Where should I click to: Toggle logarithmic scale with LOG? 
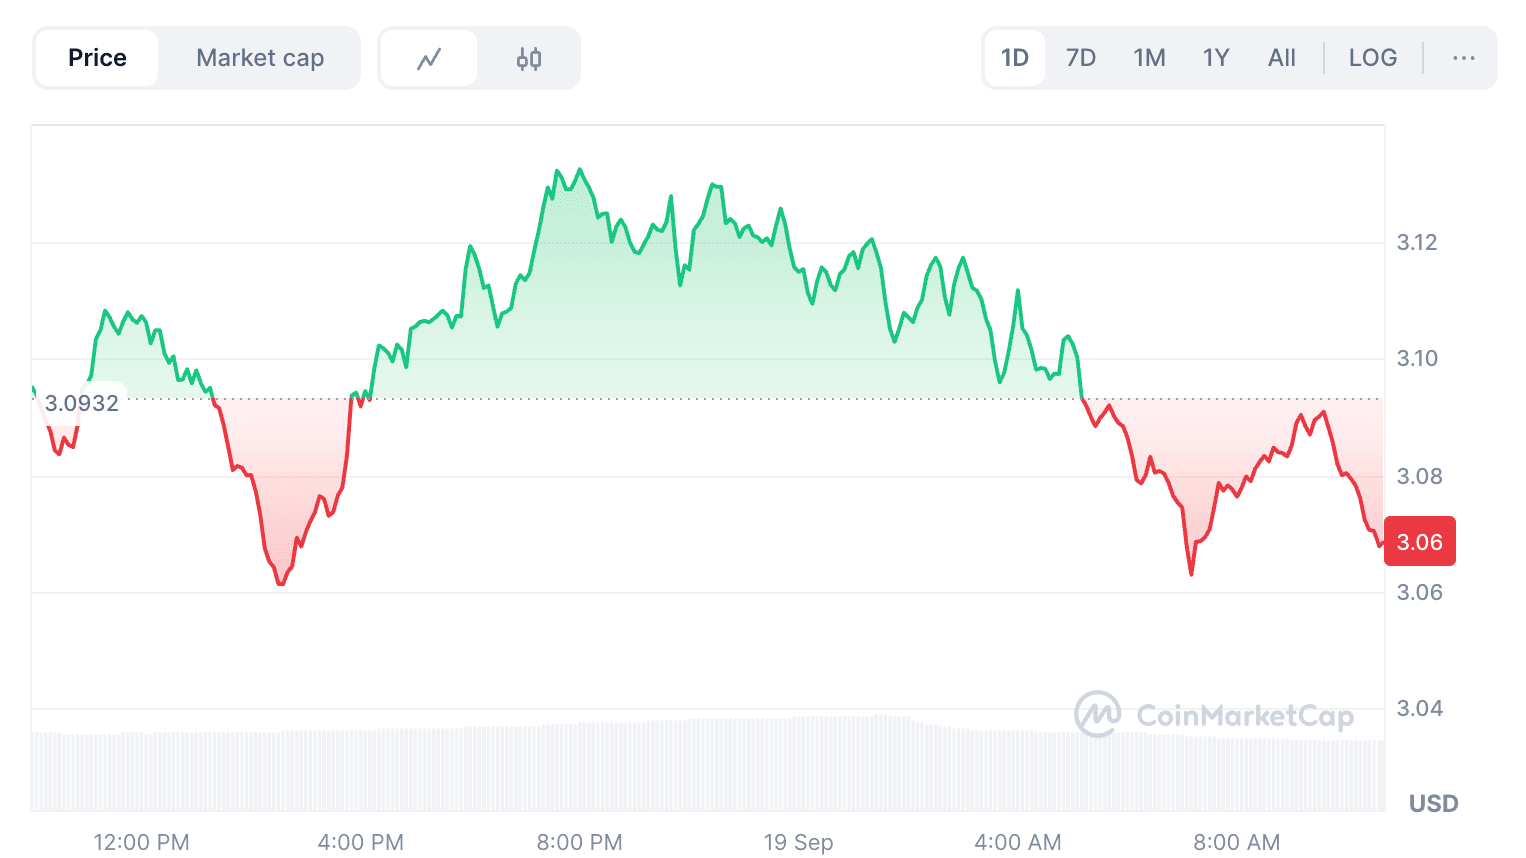coord(1372,57)
